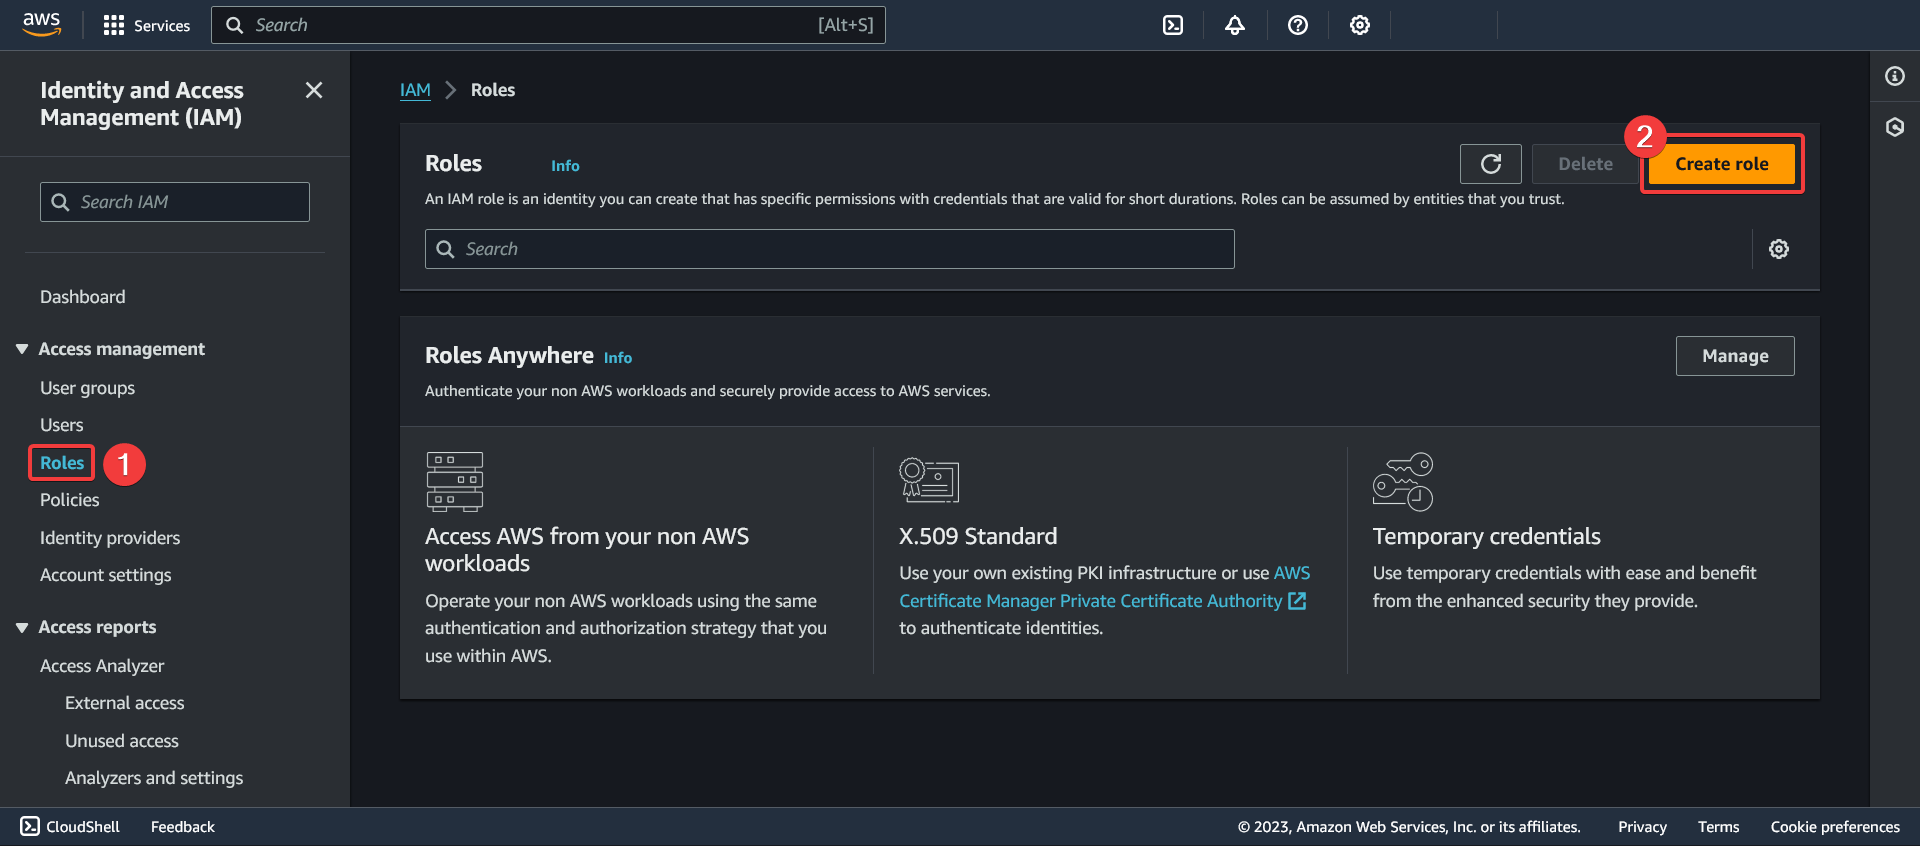The image size is (1920, 846).
Task: Open Policies in sidebar
Action: click(x=70, y=500)
